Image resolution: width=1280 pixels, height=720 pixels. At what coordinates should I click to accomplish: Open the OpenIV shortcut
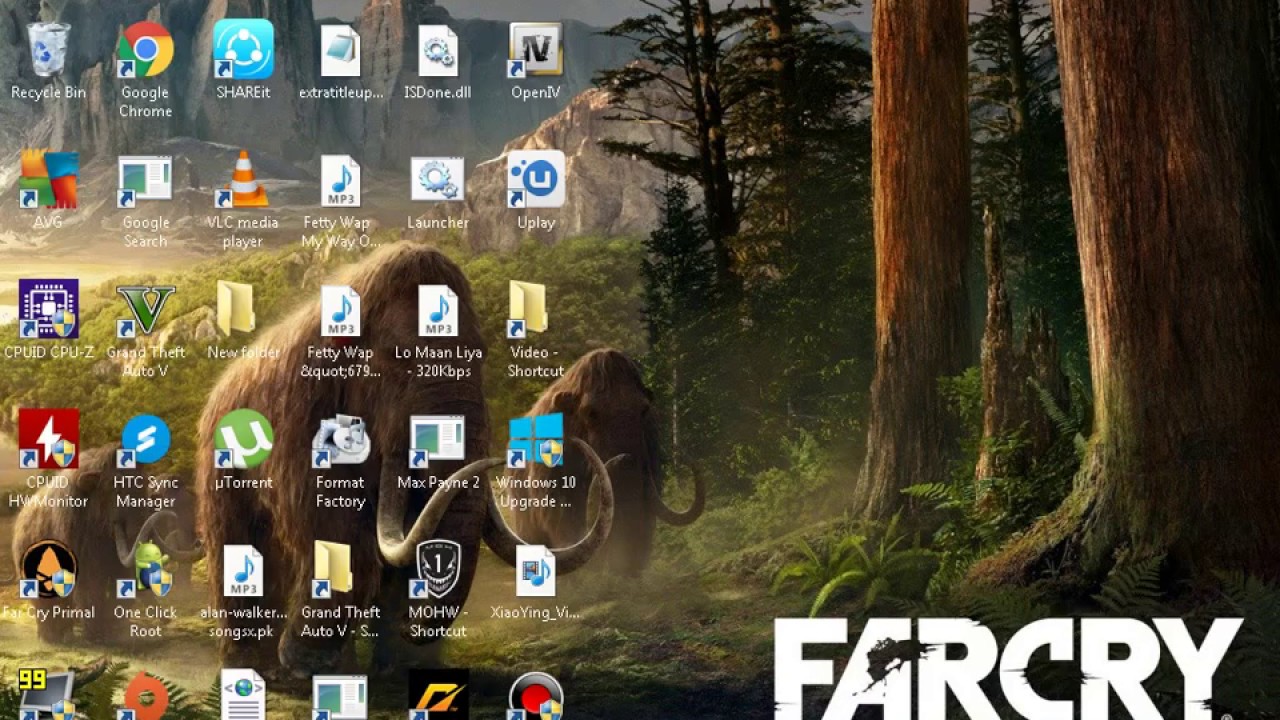tap(535, 51)
